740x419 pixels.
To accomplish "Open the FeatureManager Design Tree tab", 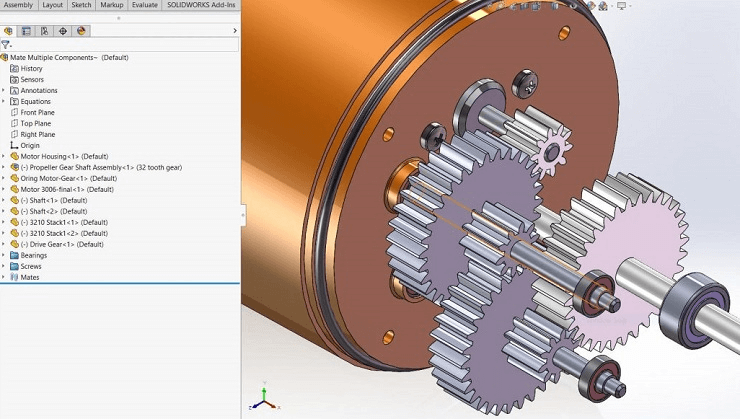I will click(x=8, y=31).
